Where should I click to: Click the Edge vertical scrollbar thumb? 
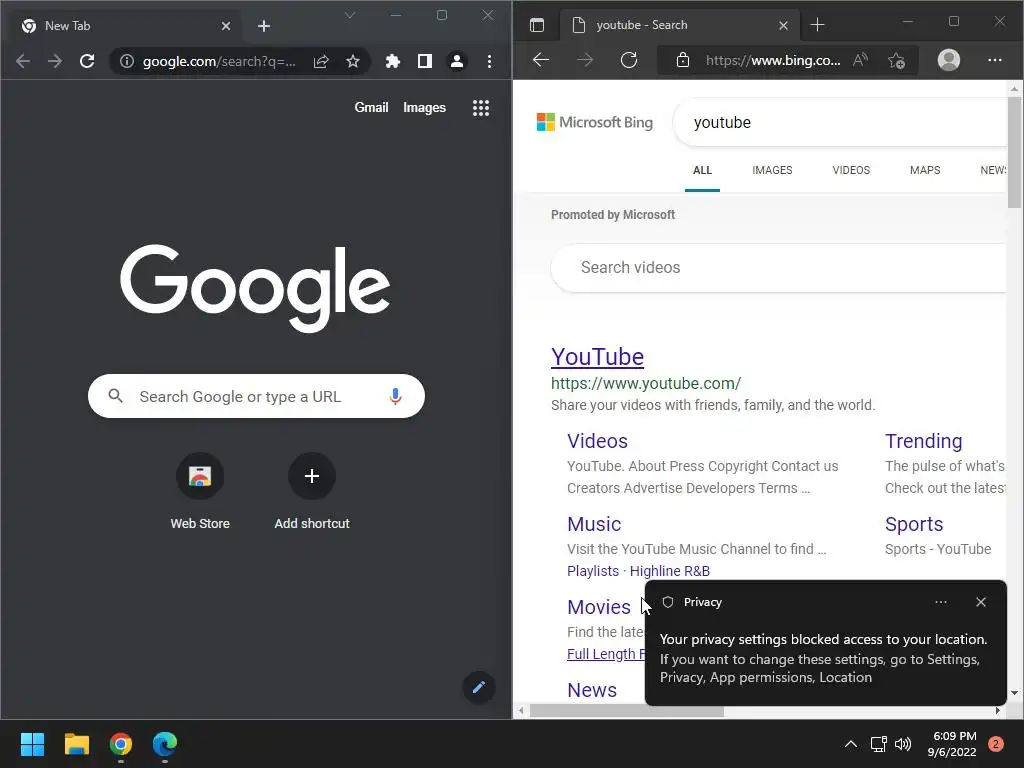click(x=1014, y=152)
